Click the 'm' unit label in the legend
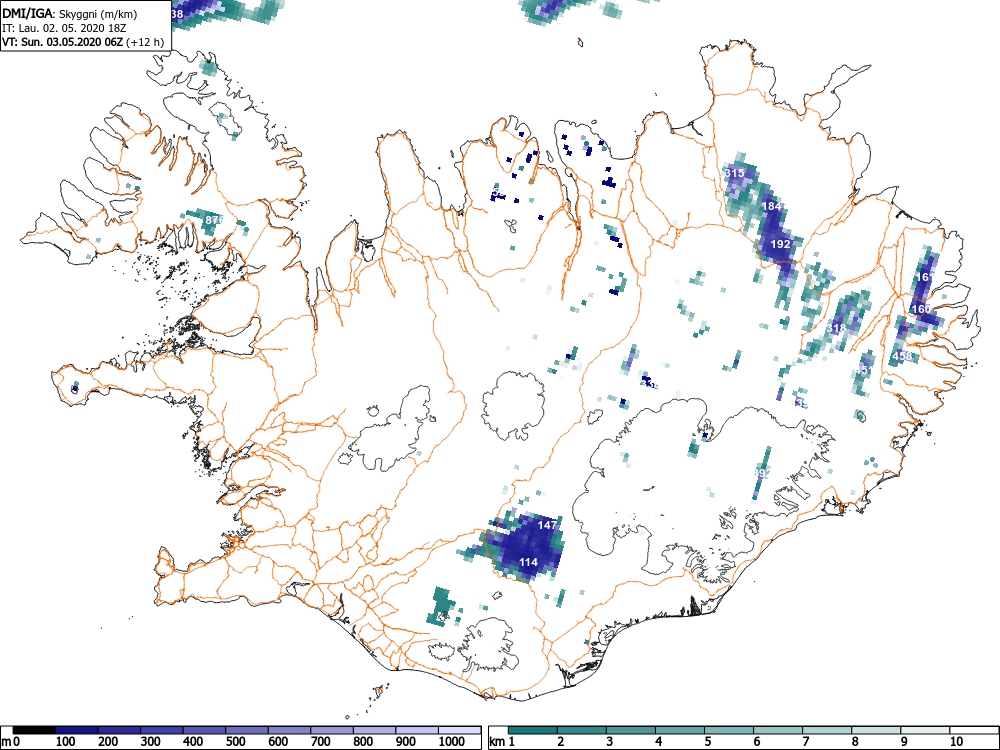The height and width of the screenshot is (750, 1000). (6, 742)
